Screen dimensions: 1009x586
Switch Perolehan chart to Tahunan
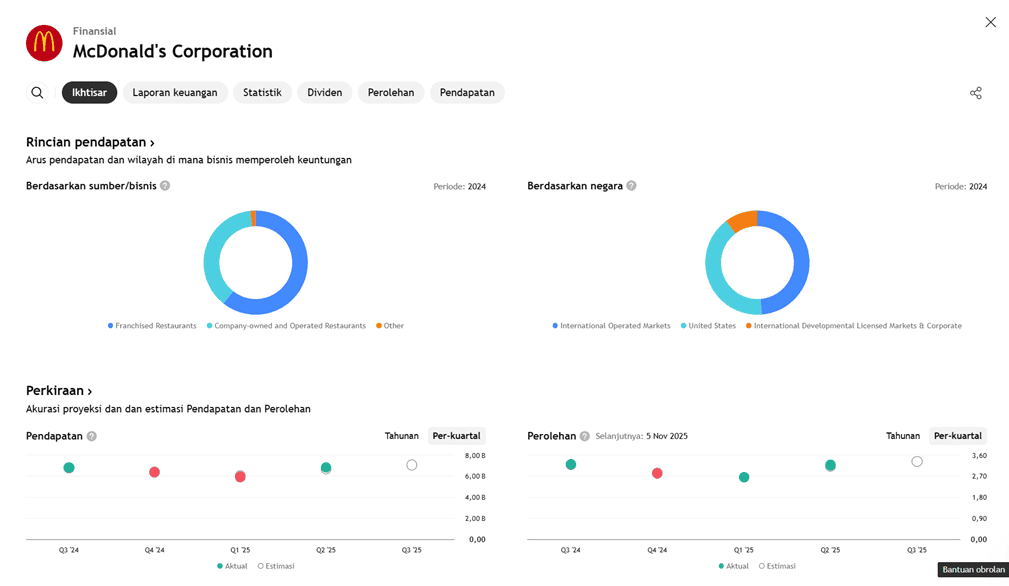(902, 436)
